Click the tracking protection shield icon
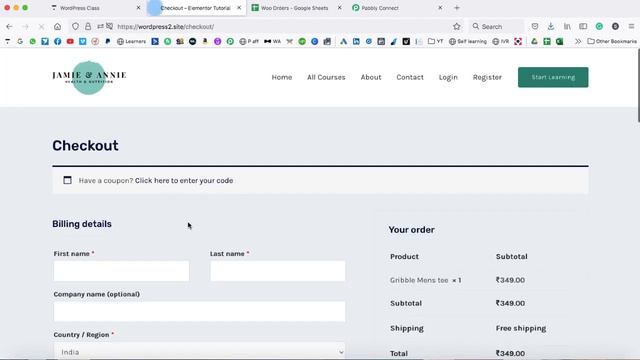Viewport: 640px width, 360px height. point(76,27)
